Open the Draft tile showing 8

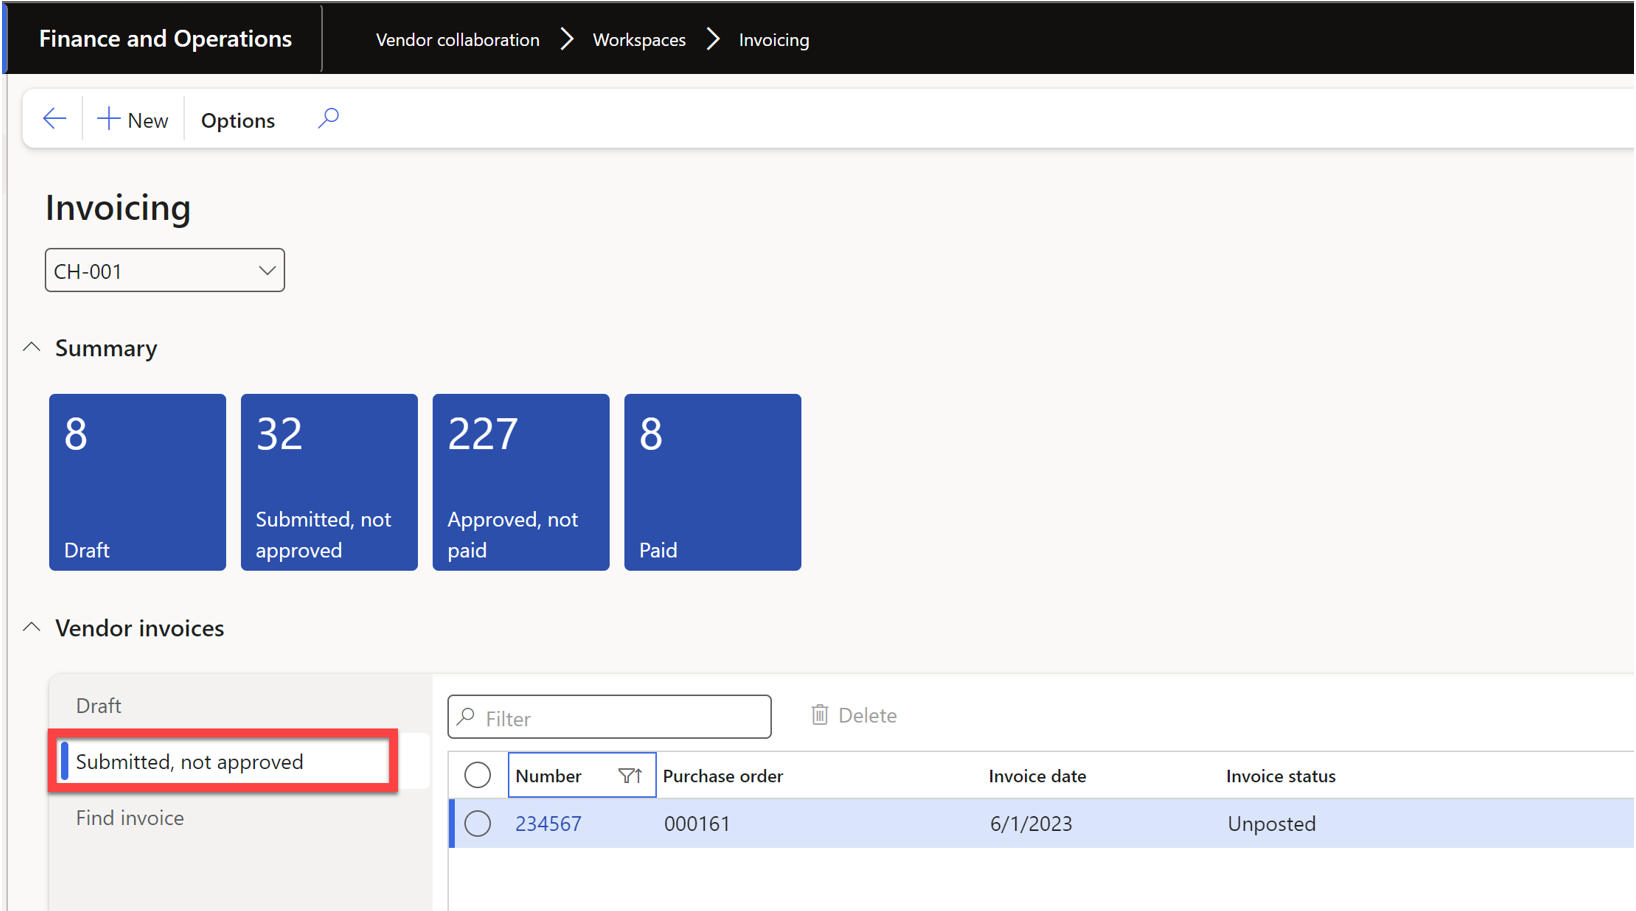pyautogui.click(x=137, y=482)
